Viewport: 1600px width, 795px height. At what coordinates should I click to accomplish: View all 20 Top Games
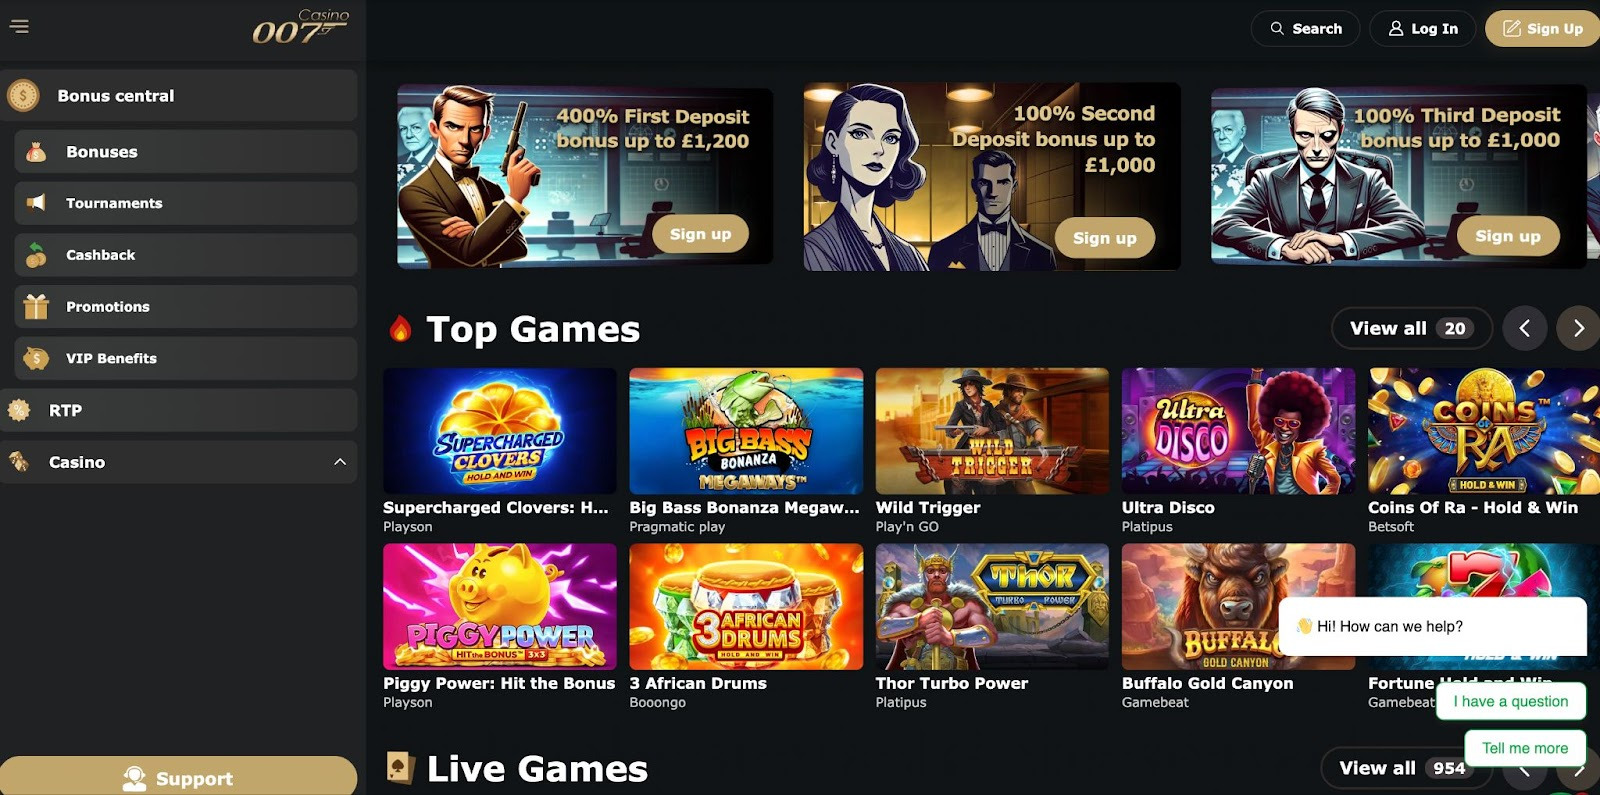[1411, 328]
